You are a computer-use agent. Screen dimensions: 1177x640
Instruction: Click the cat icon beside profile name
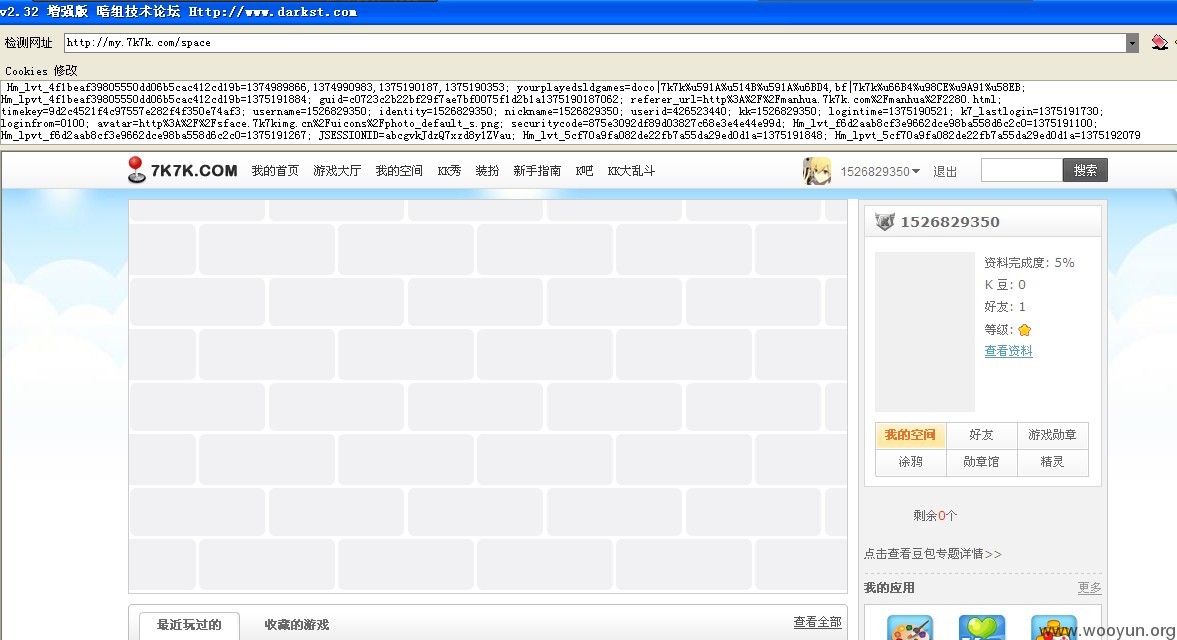(x=885, y=221)
